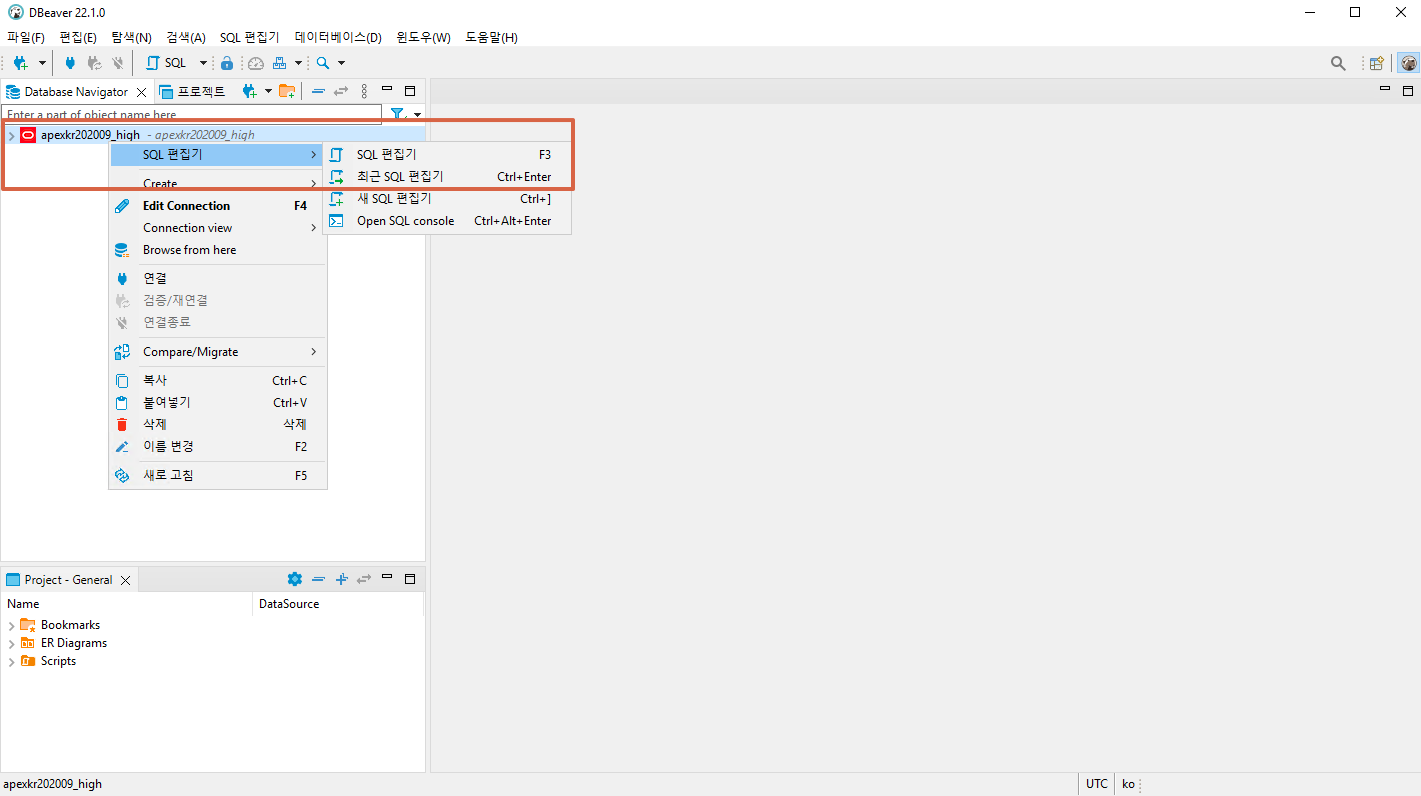Expand the Scripts folder arrow
Screen dimensions: 1421x796
point(11,662)
